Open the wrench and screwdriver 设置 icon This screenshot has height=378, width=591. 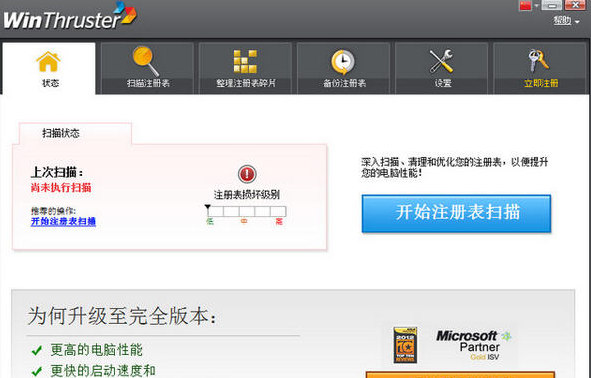coord(441,61)
